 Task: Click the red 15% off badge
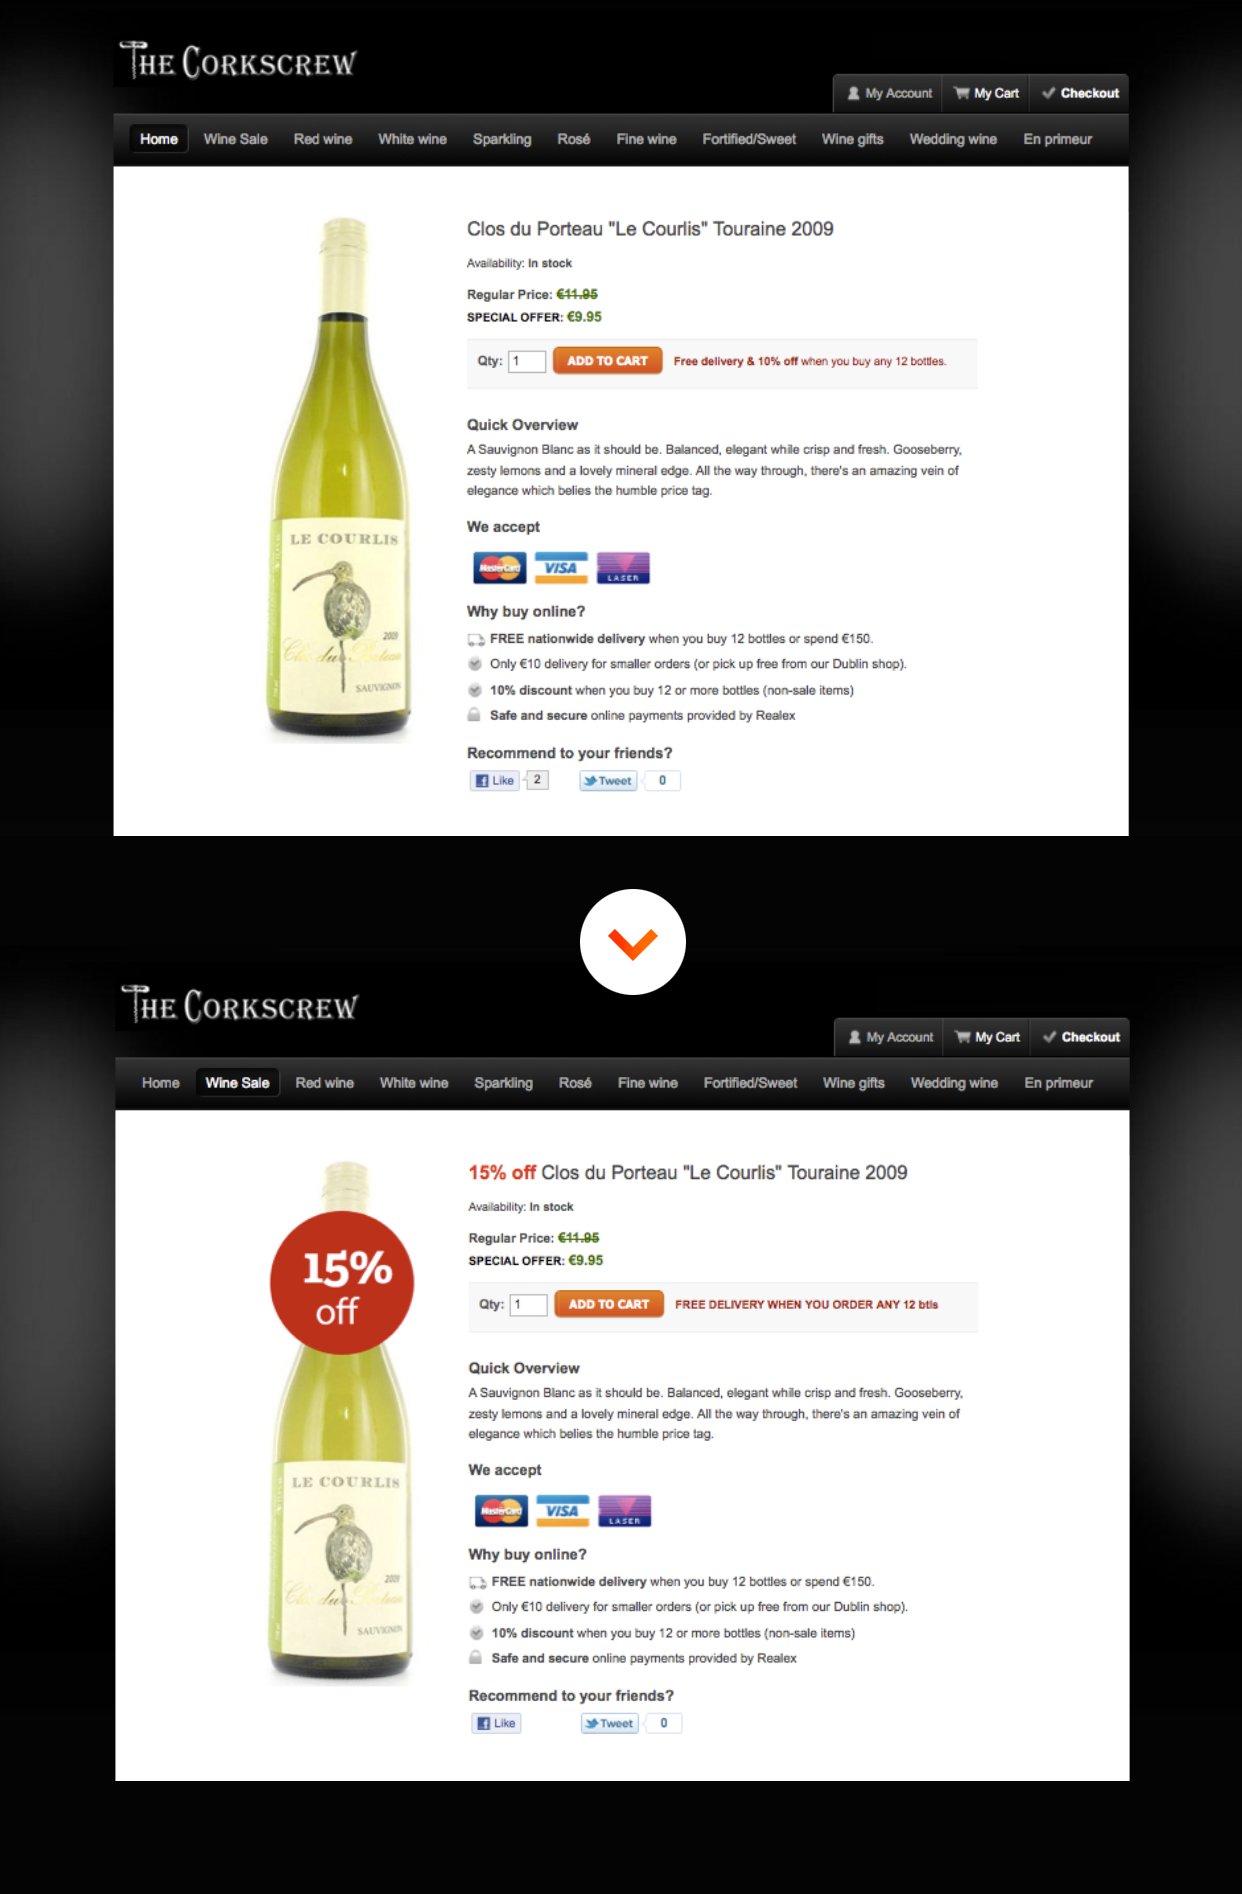click(342, 1283)
